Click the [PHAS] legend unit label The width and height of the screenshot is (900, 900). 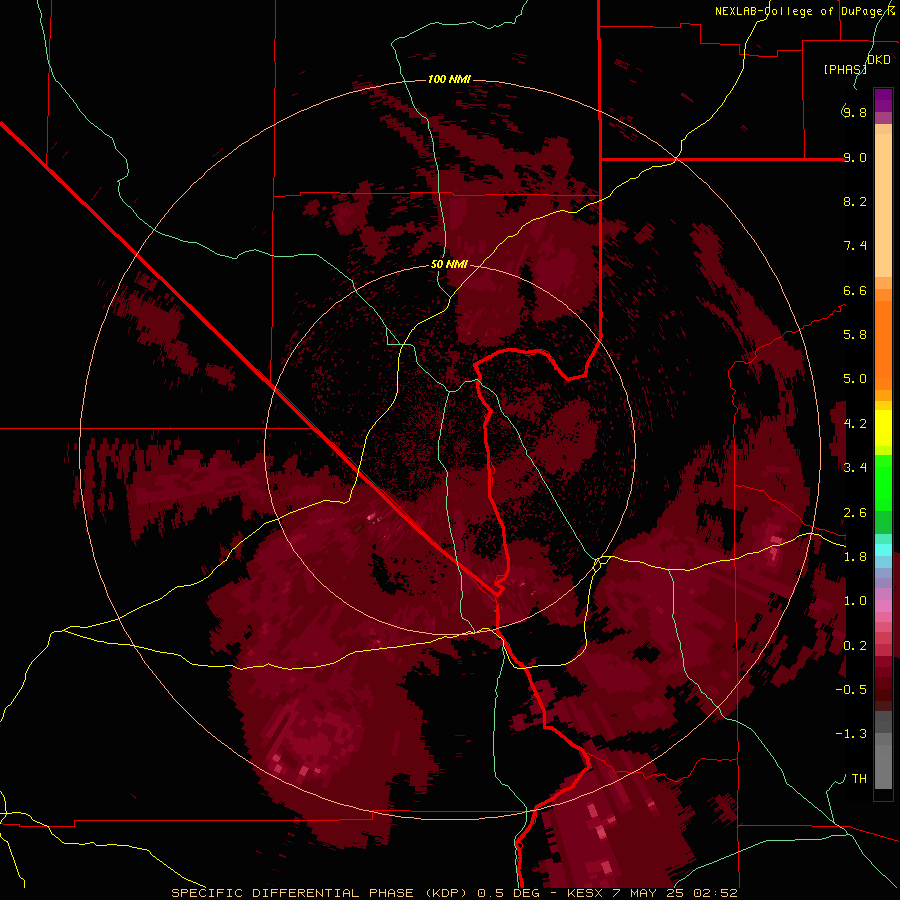[x=845, y=69]
